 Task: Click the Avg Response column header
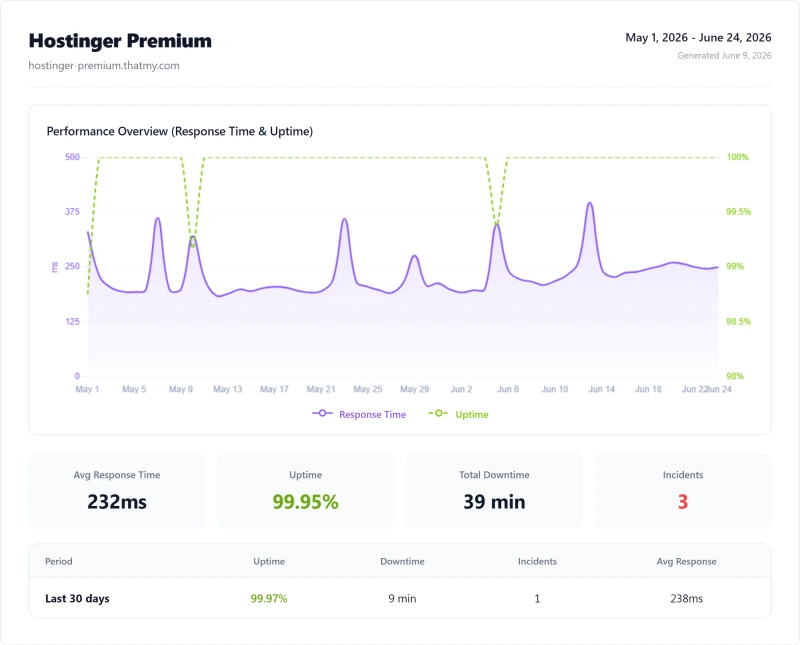tap(686, 561)
